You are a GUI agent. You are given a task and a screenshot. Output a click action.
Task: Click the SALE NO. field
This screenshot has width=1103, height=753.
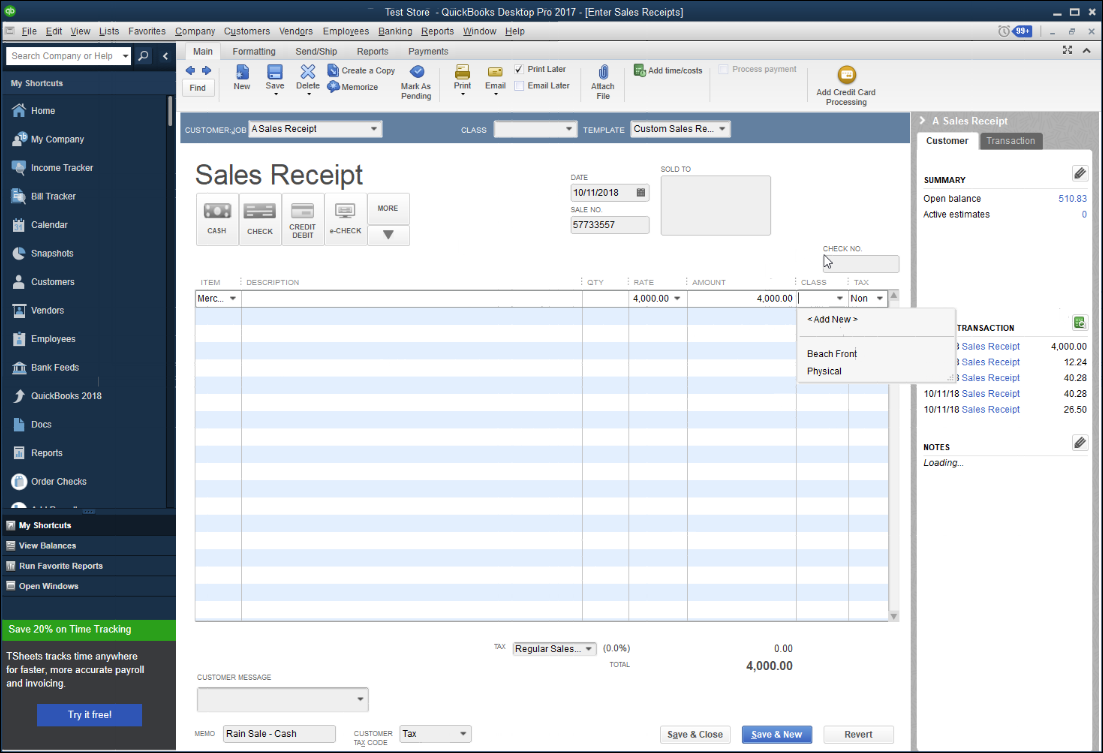pyautogui.click(x=610, y=225)
